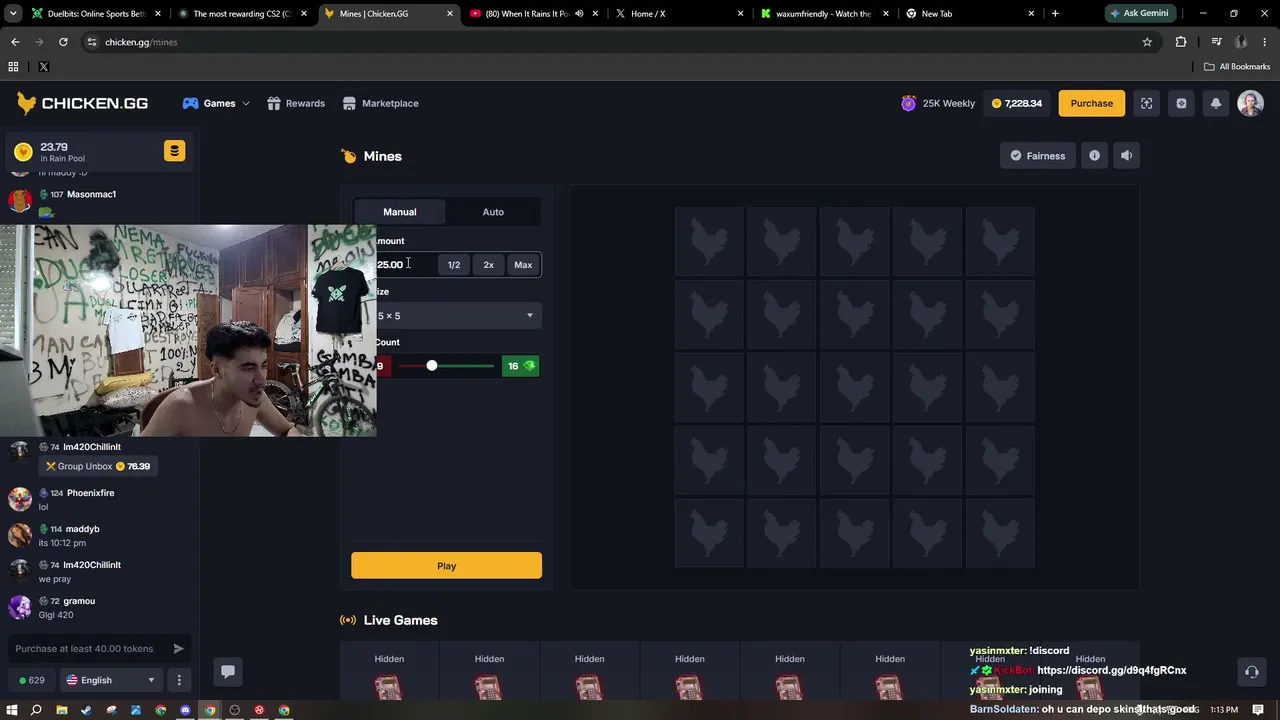Halve the bet with 1/2 button
The image size is (1280, 720).
454,265
